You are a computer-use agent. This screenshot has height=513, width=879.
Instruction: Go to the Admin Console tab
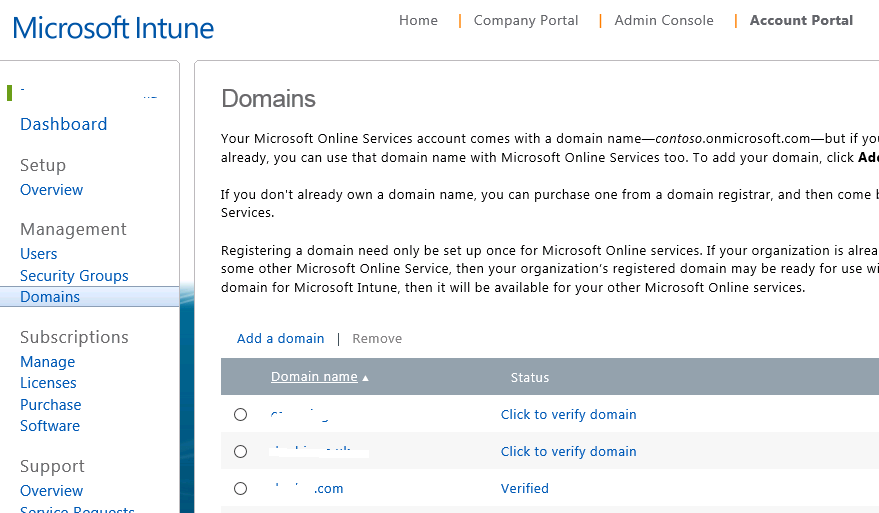click(x=664, y=20)
